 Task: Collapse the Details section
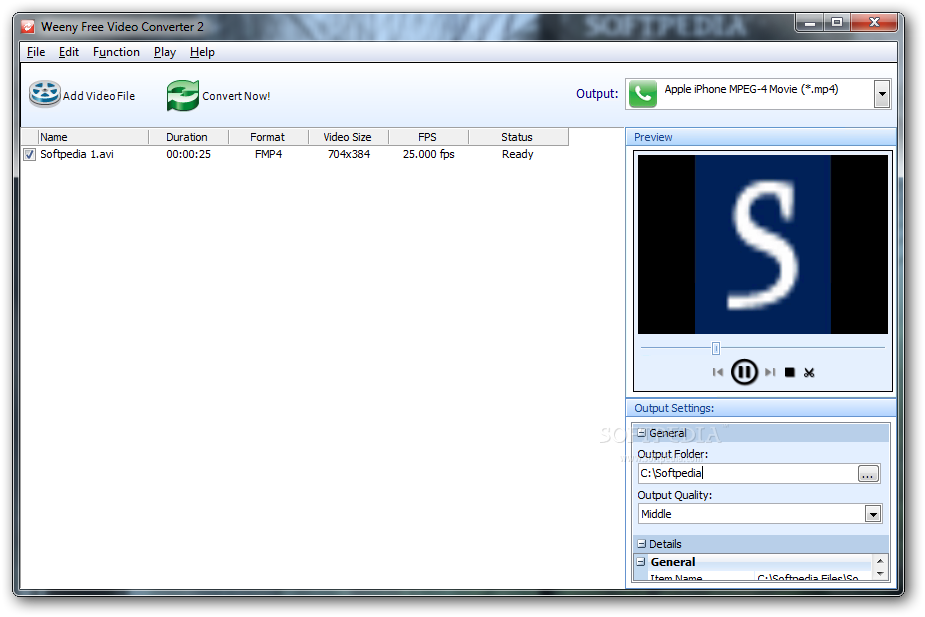pos(642,544)
